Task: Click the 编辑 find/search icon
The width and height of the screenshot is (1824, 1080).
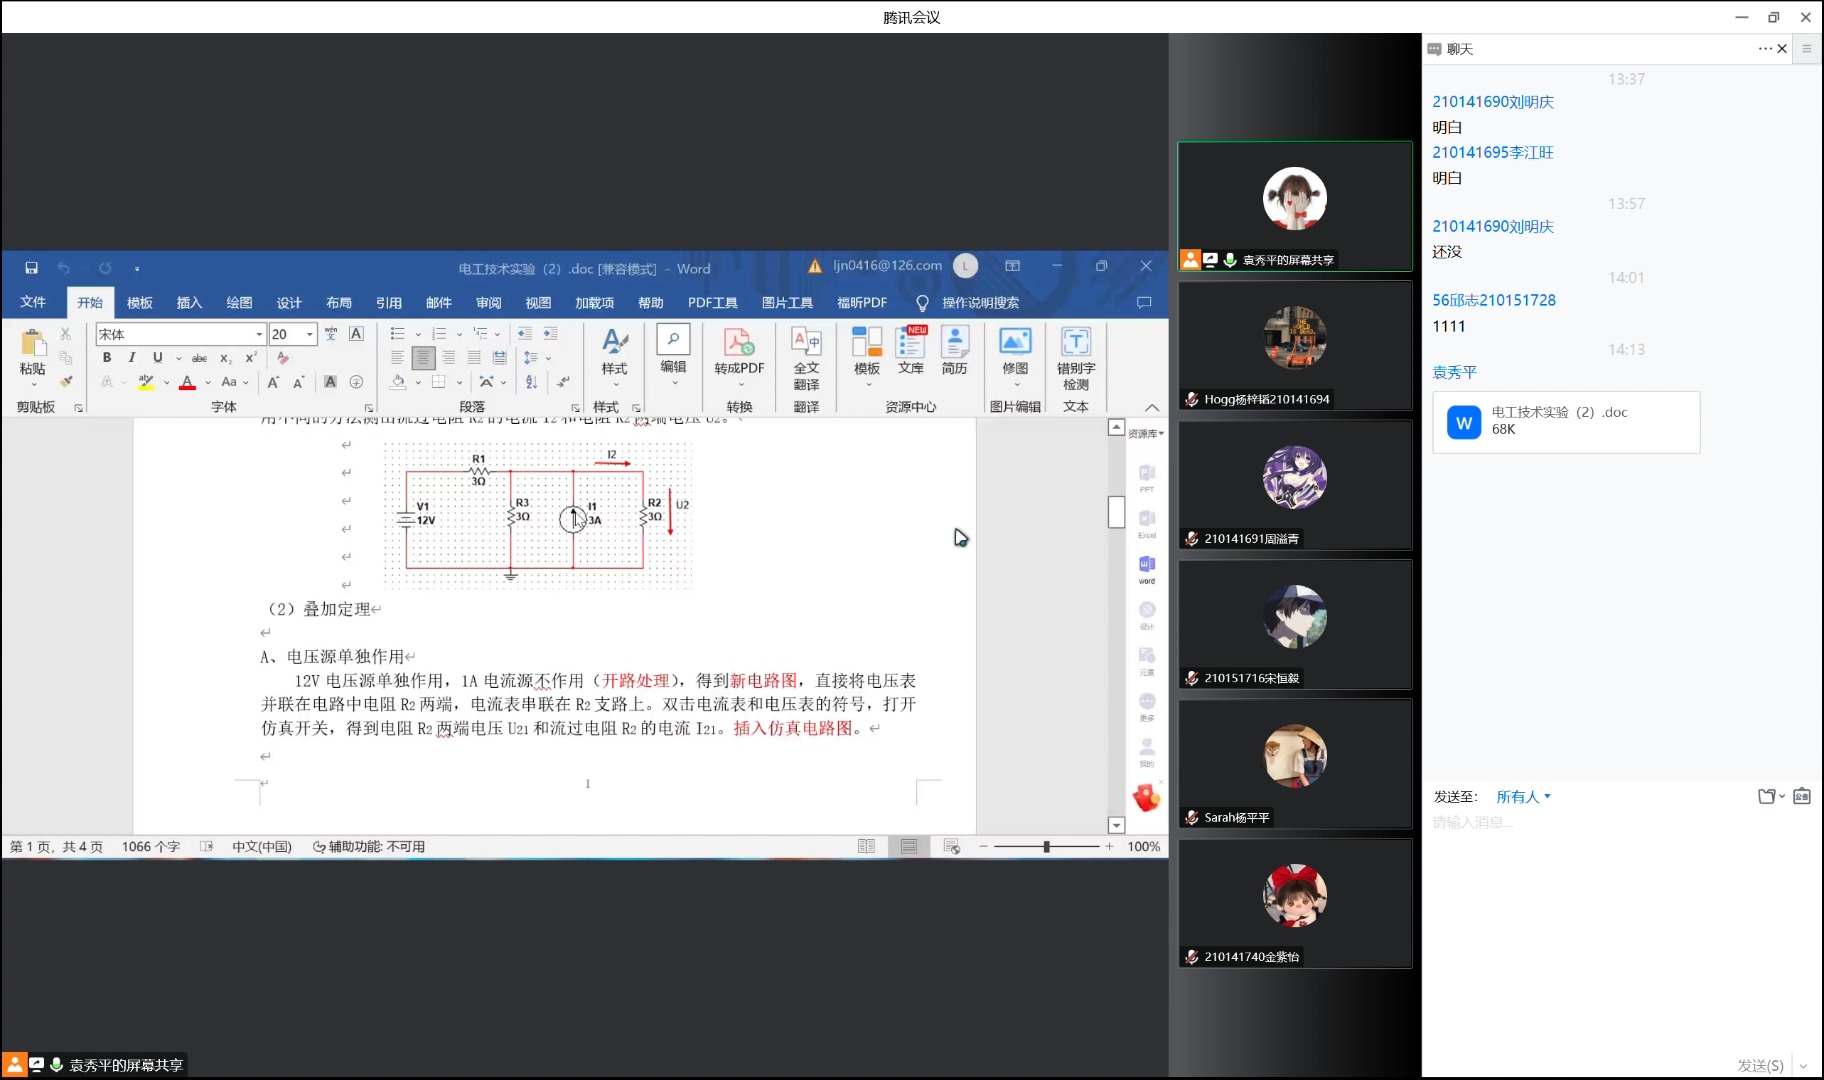Action: coord(673,340)
